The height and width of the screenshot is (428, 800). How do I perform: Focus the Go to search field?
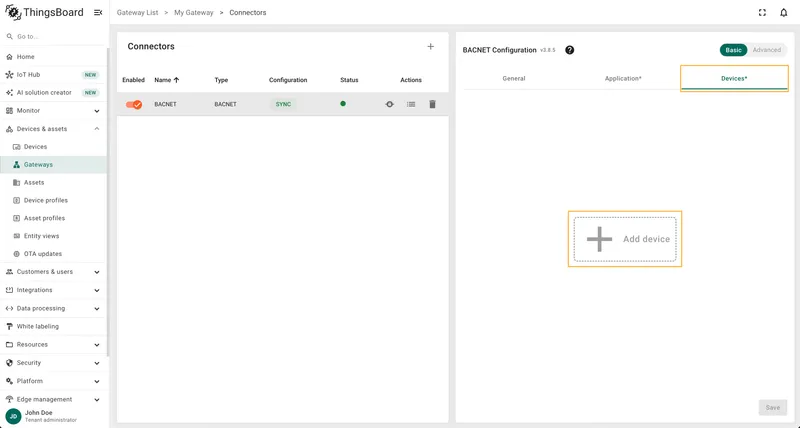56,37
